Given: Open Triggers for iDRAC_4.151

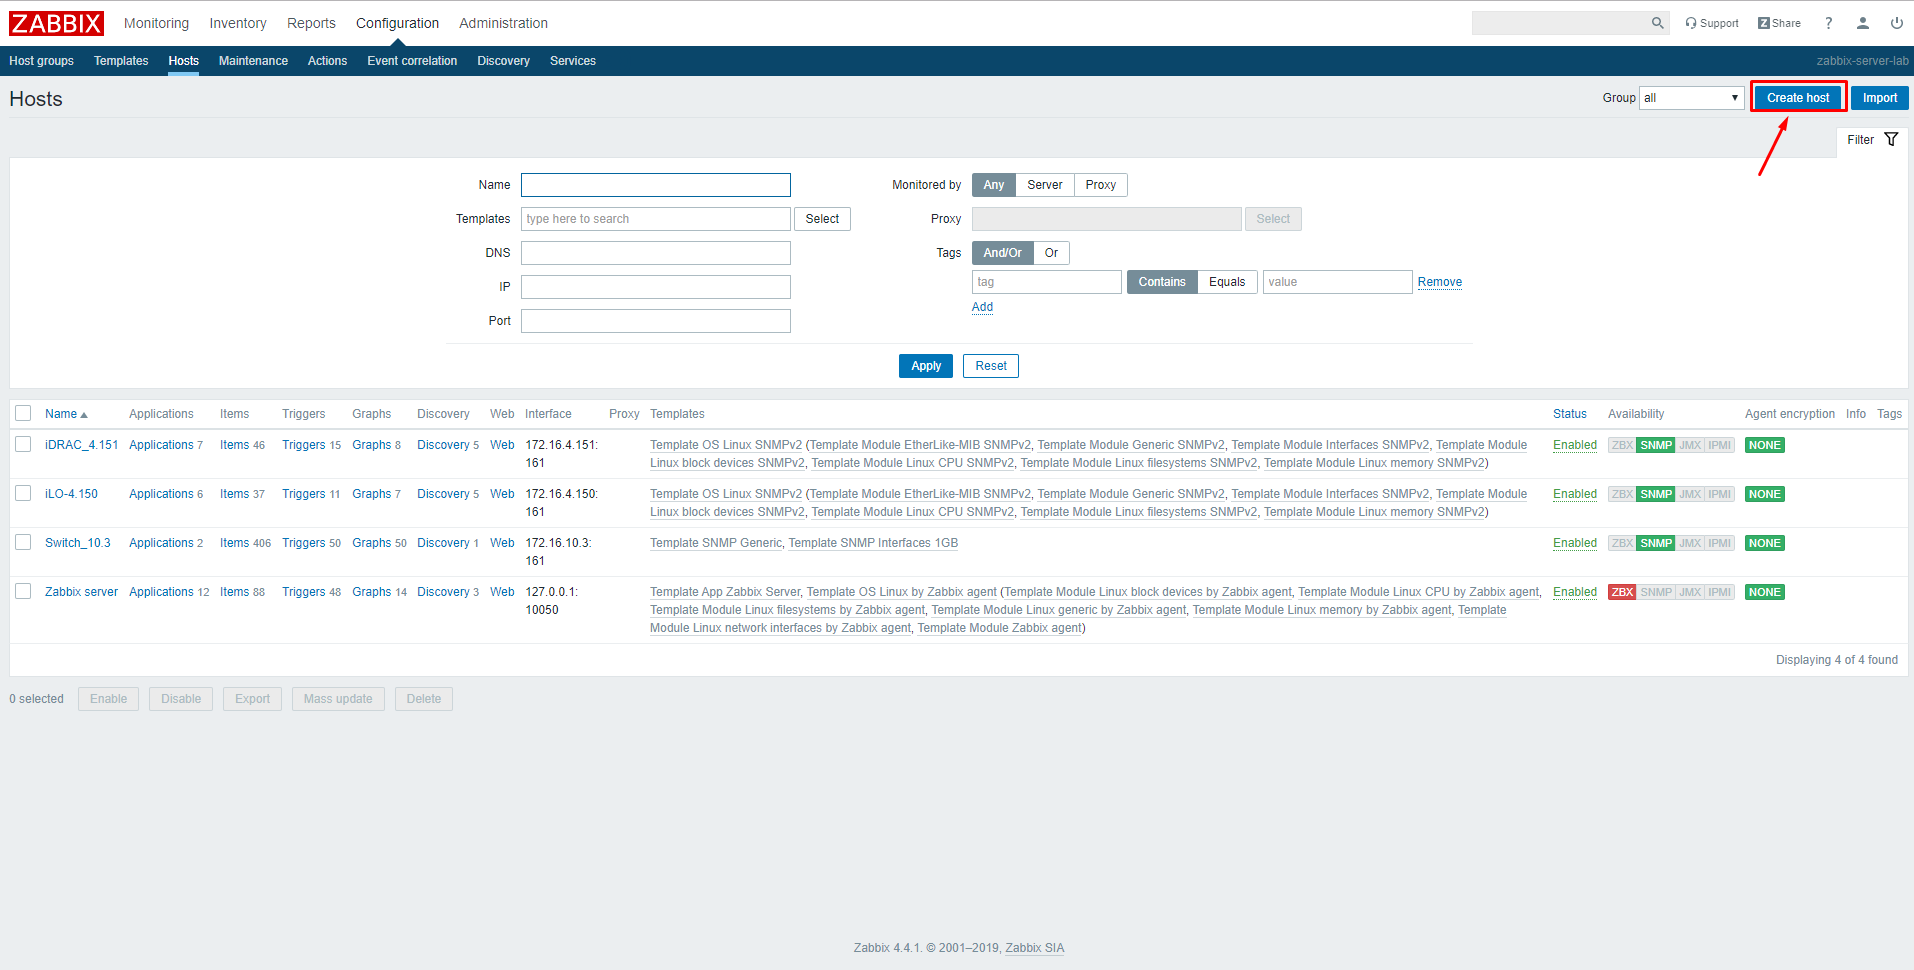Looking at the screenshot, I should [303, 445].
